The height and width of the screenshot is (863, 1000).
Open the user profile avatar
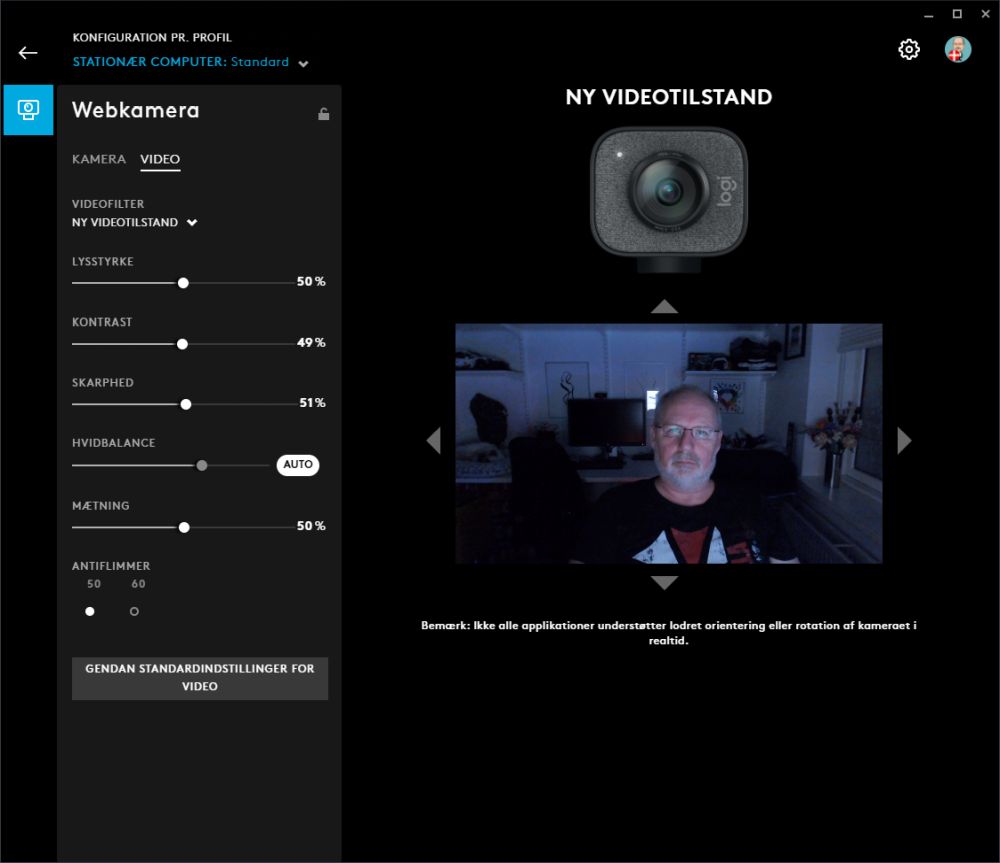tap(958, 49)
